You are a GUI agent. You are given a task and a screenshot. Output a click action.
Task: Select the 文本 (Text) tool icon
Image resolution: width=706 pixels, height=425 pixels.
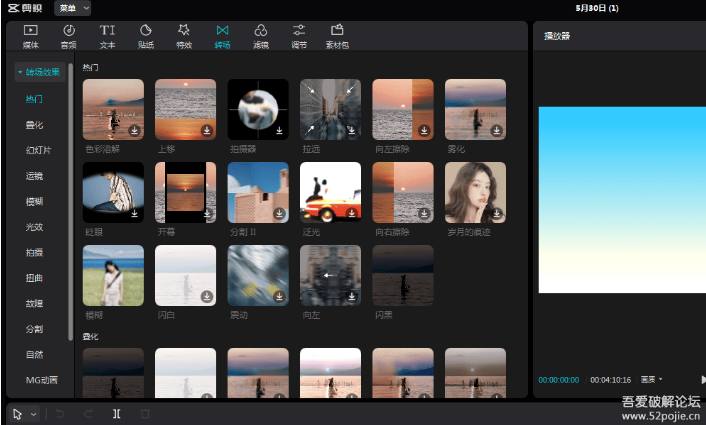point(107,31)
